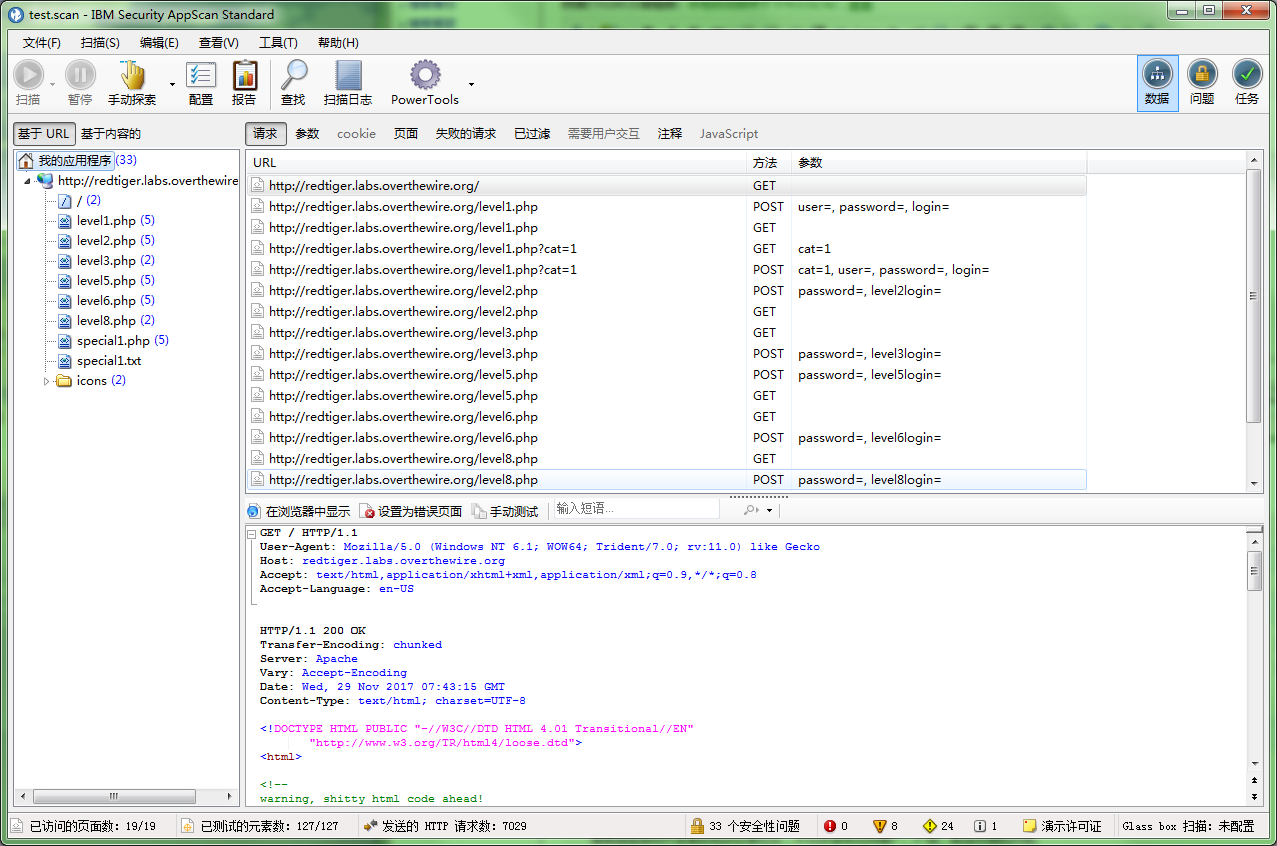Click the search binoculars icon
This screenshot has width=1277, height=846.
pyautogui.click(x=750, y=510)
